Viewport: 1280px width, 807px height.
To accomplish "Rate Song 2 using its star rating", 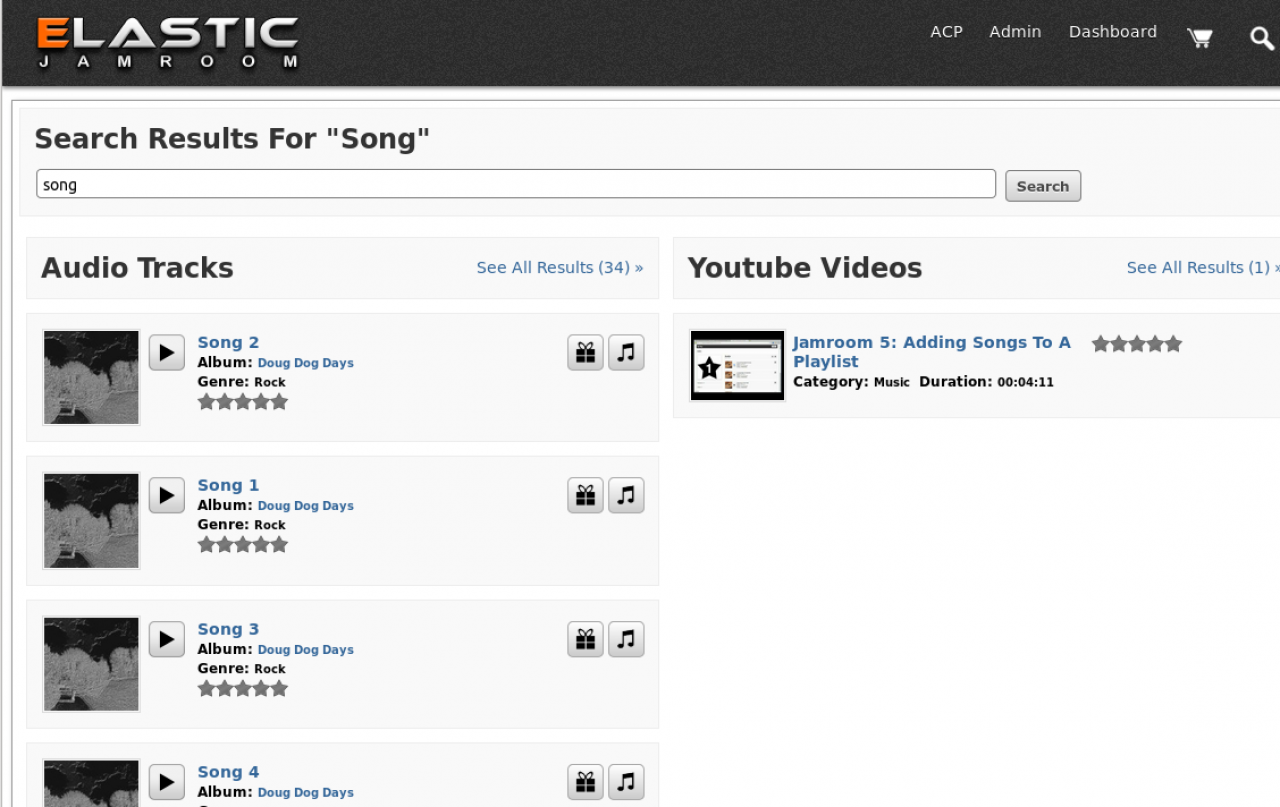I will click(243, 402).
